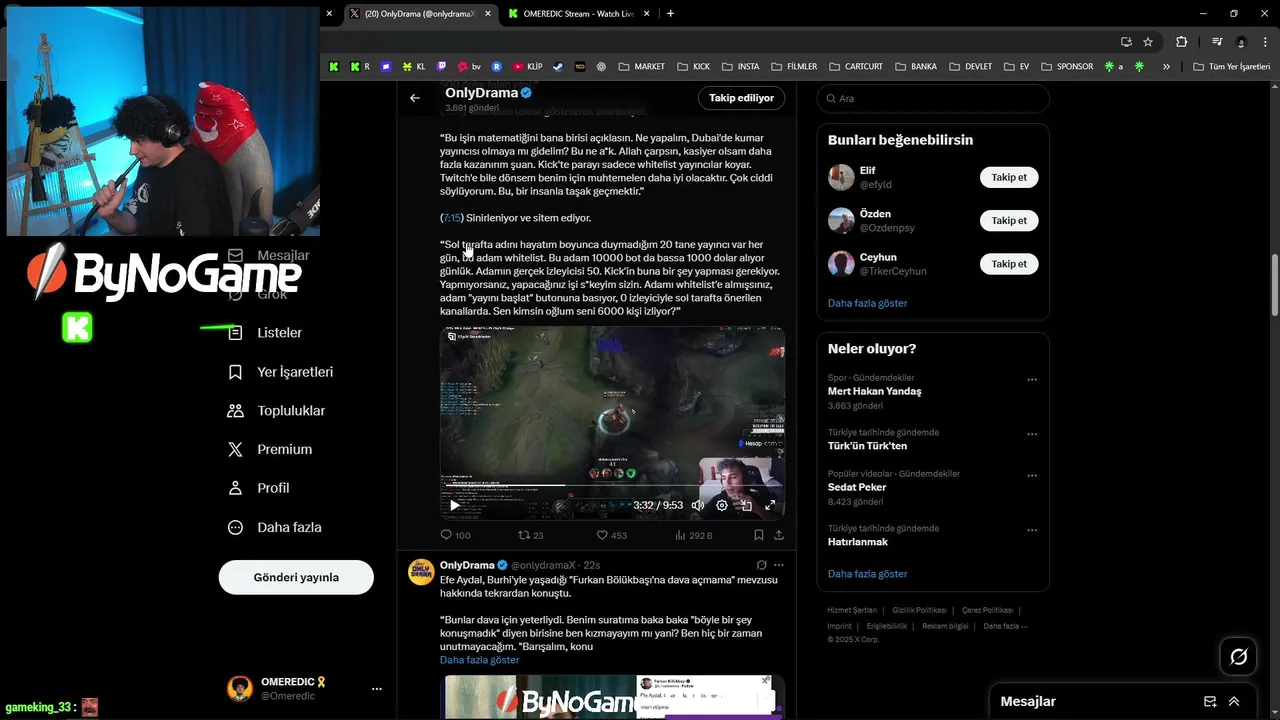Open more options for Hatırlanmak trend

tap(1032, 530)
